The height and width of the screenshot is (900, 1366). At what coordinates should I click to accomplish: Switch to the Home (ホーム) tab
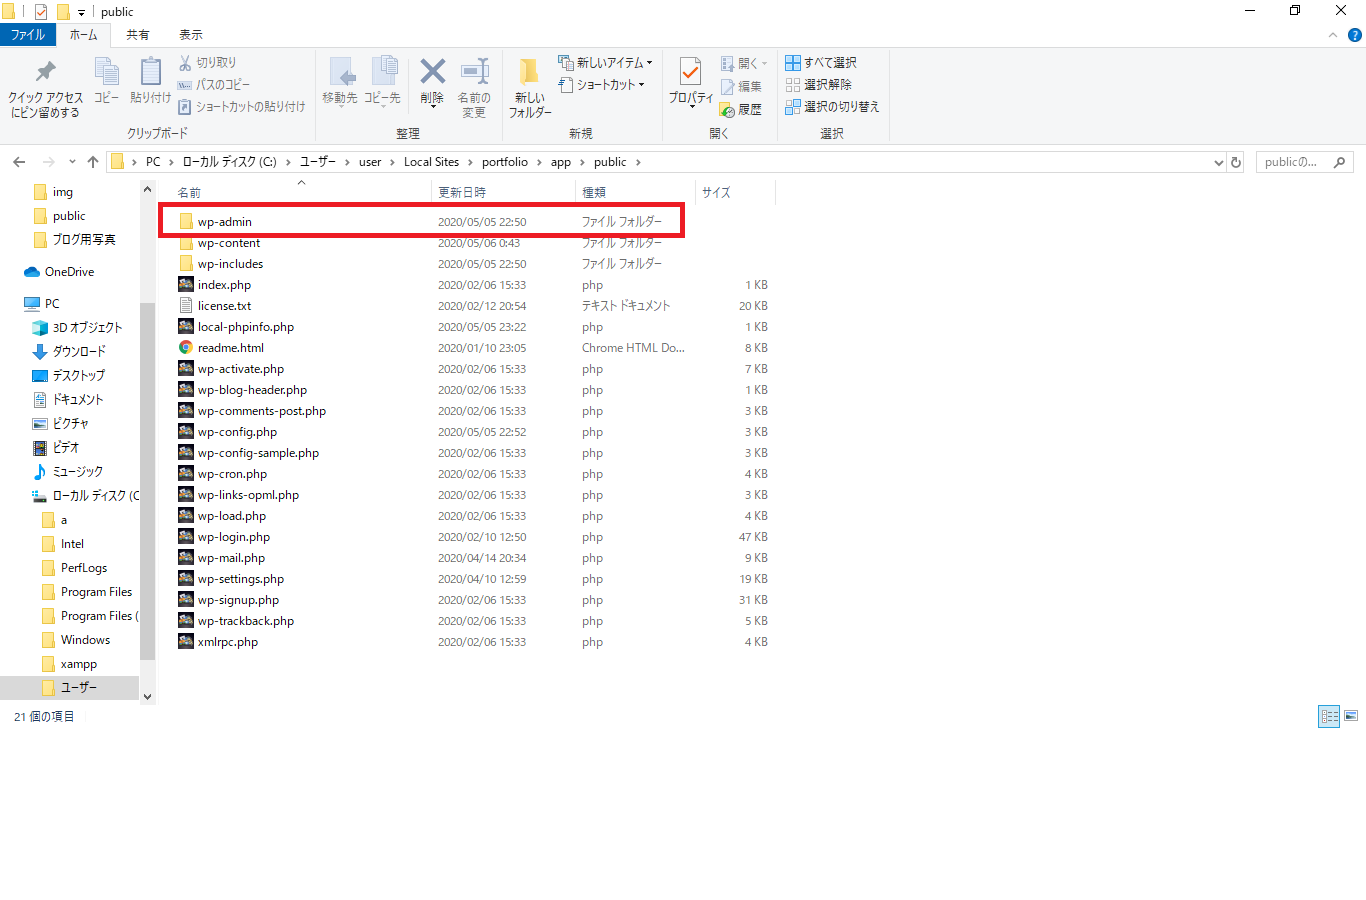(84, 35)
